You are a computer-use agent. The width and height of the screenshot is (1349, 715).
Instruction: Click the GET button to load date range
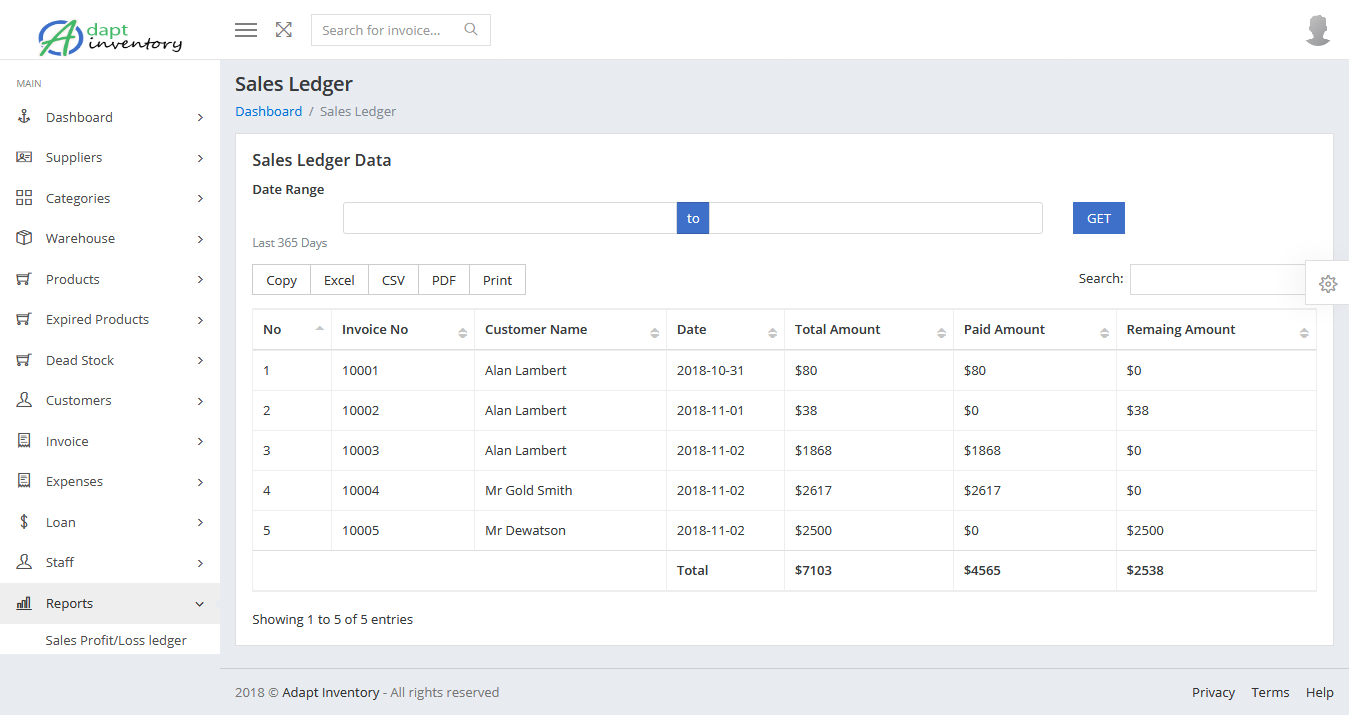point(1098,217)
